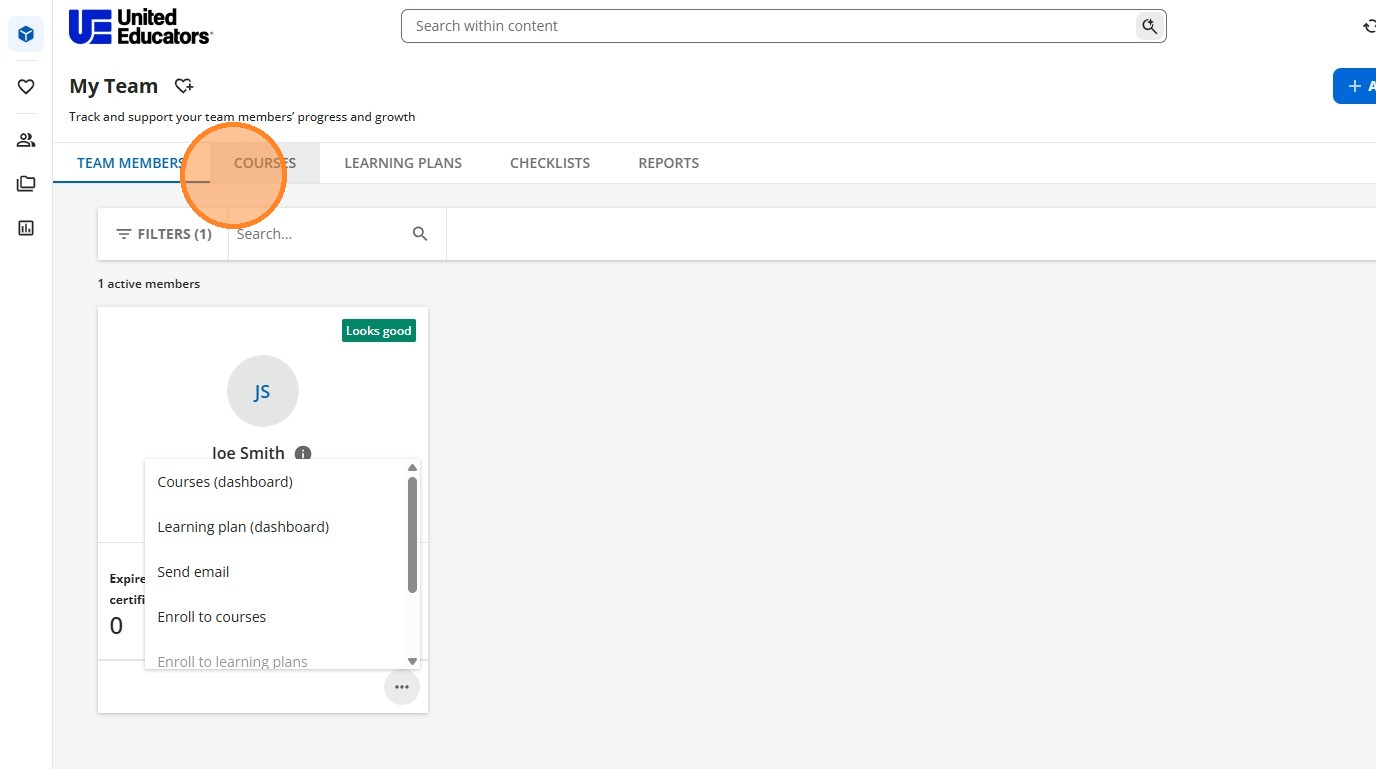Screen dimensions: 1376x769
Task: Click the blue add button at top right
Action: pyautogui.click(x=1354, y=86)
